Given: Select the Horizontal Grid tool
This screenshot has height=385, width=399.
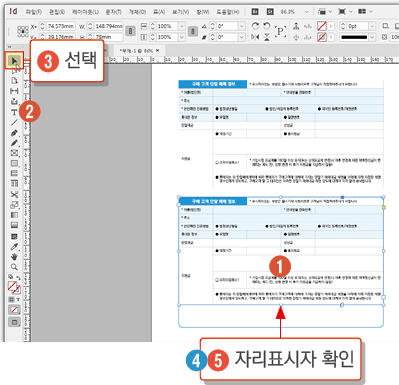Looking at the screenshot, I should pos(14,173).
